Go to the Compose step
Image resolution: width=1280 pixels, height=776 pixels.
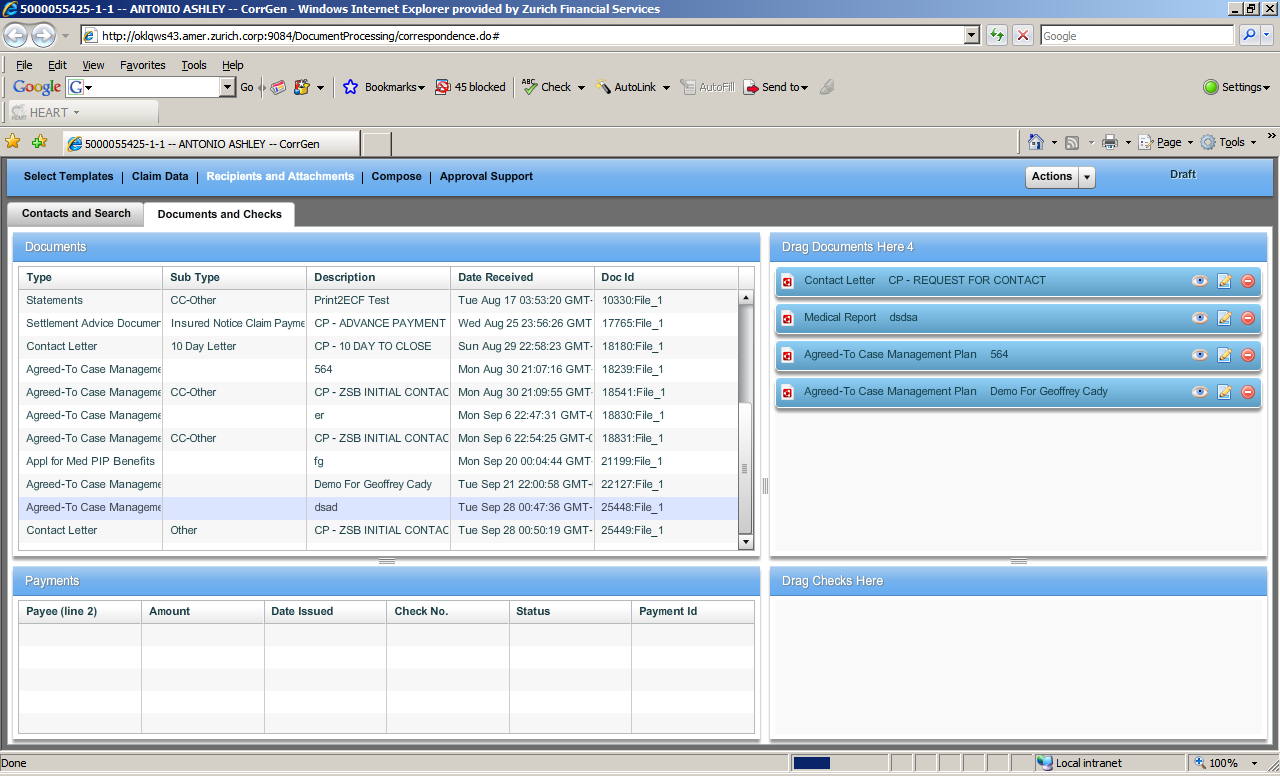(x=397, y=176)
